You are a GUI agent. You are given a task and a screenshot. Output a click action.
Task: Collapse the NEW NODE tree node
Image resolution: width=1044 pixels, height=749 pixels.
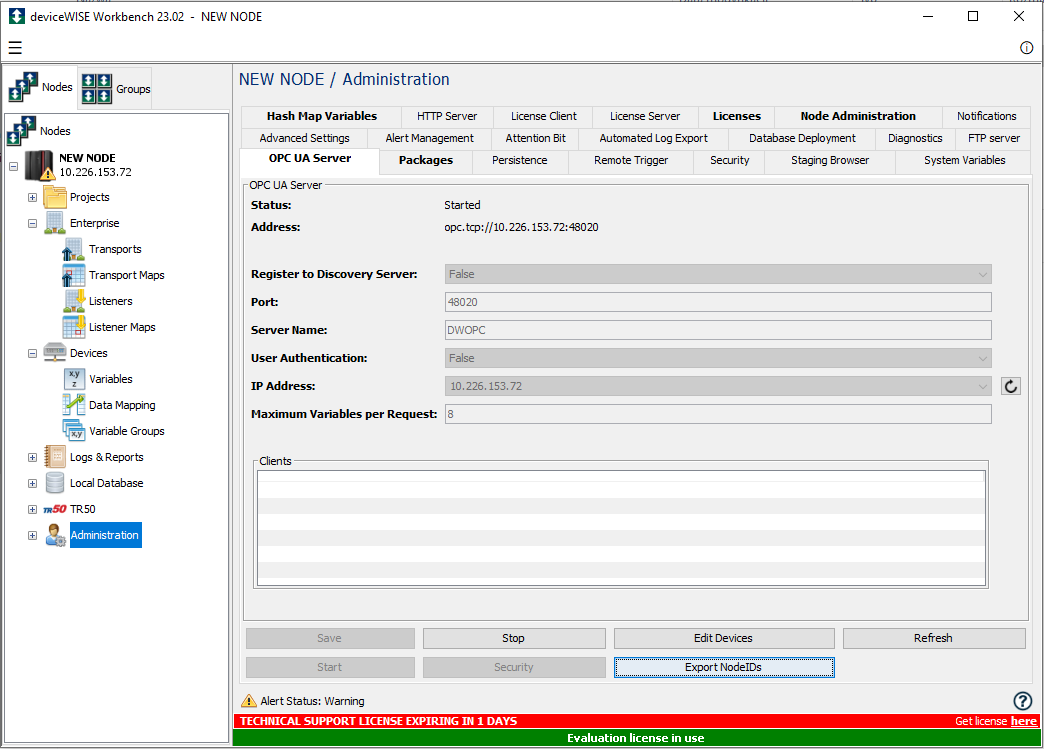click(13, 166)
